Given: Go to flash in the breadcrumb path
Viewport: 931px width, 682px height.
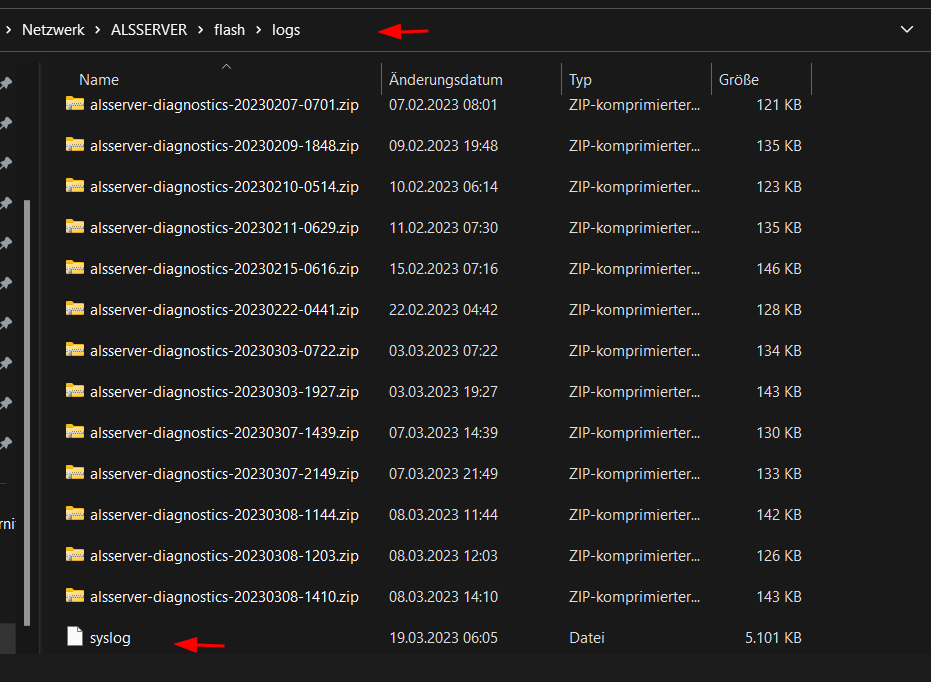Looking at the screenshot, I should (x=229, y=30).
